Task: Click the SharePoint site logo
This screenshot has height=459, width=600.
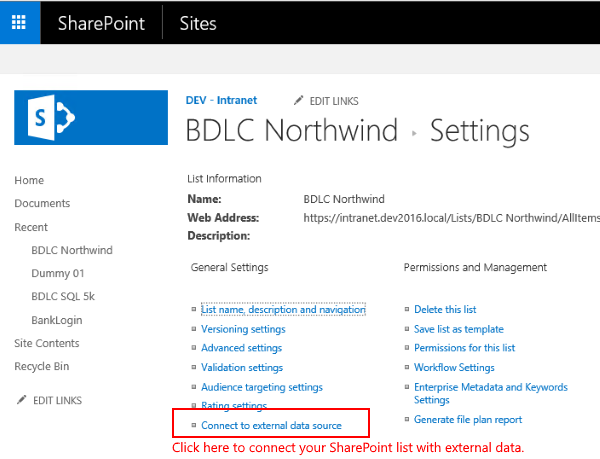Action: (x=91, y=118)
